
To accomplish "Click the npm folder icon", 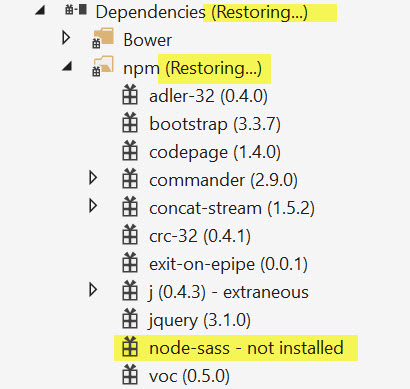I will 103,66.
